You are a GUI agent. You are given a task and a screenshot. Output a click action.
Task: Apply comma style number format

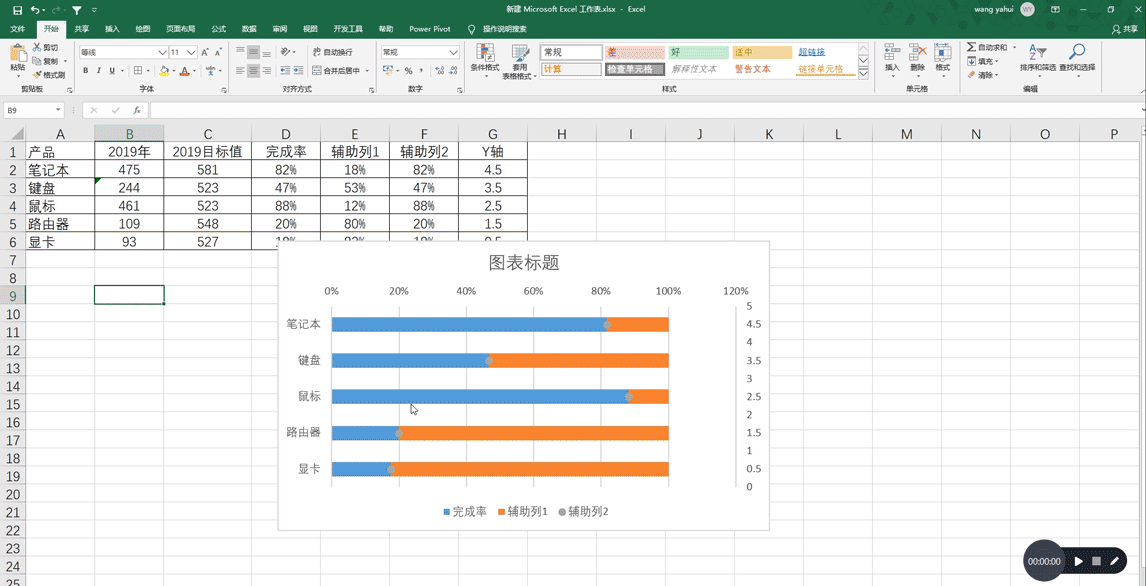click(422, 71)
